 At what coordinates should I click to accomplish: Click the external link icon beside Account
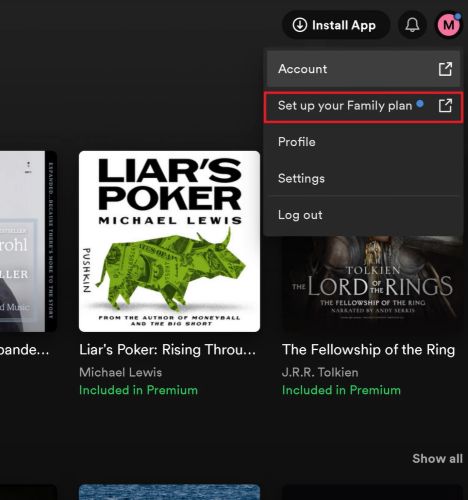pos(445,69)
